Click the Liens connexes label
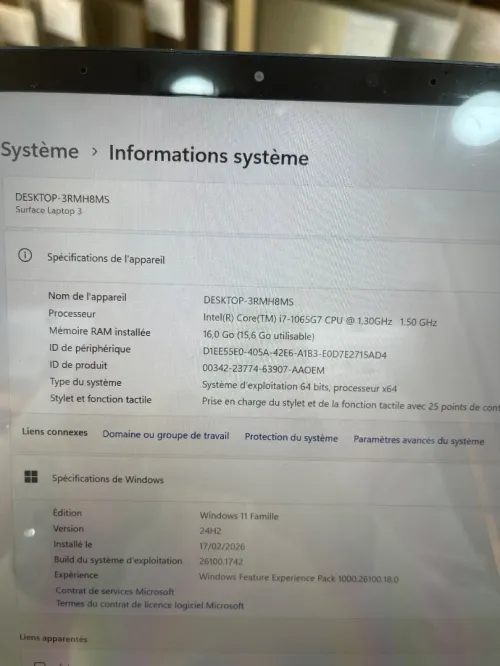The height and width of the screenshot is (666, 500). [x=54, y=432]
